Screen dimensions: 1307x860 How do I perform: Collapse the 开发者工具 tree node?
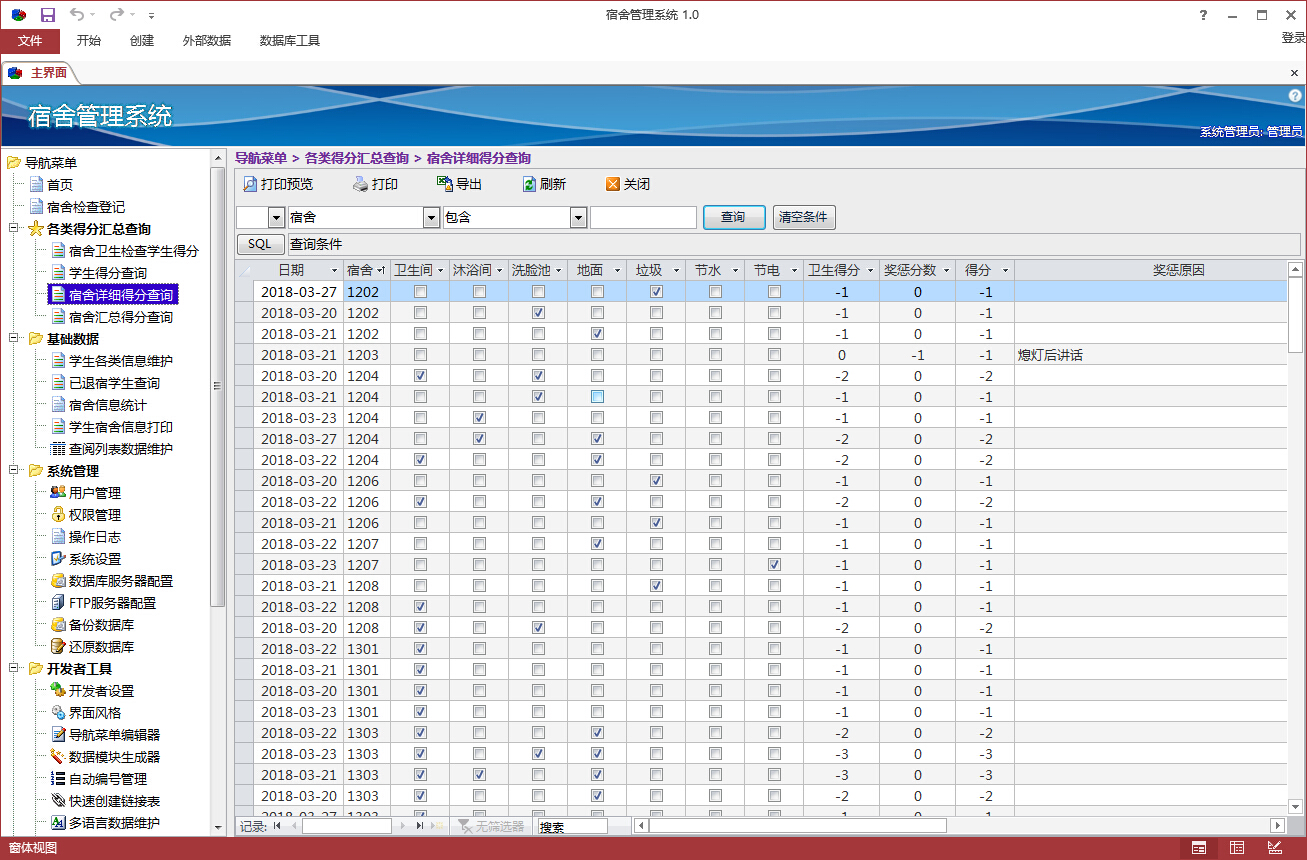click(x=14, y=669)
